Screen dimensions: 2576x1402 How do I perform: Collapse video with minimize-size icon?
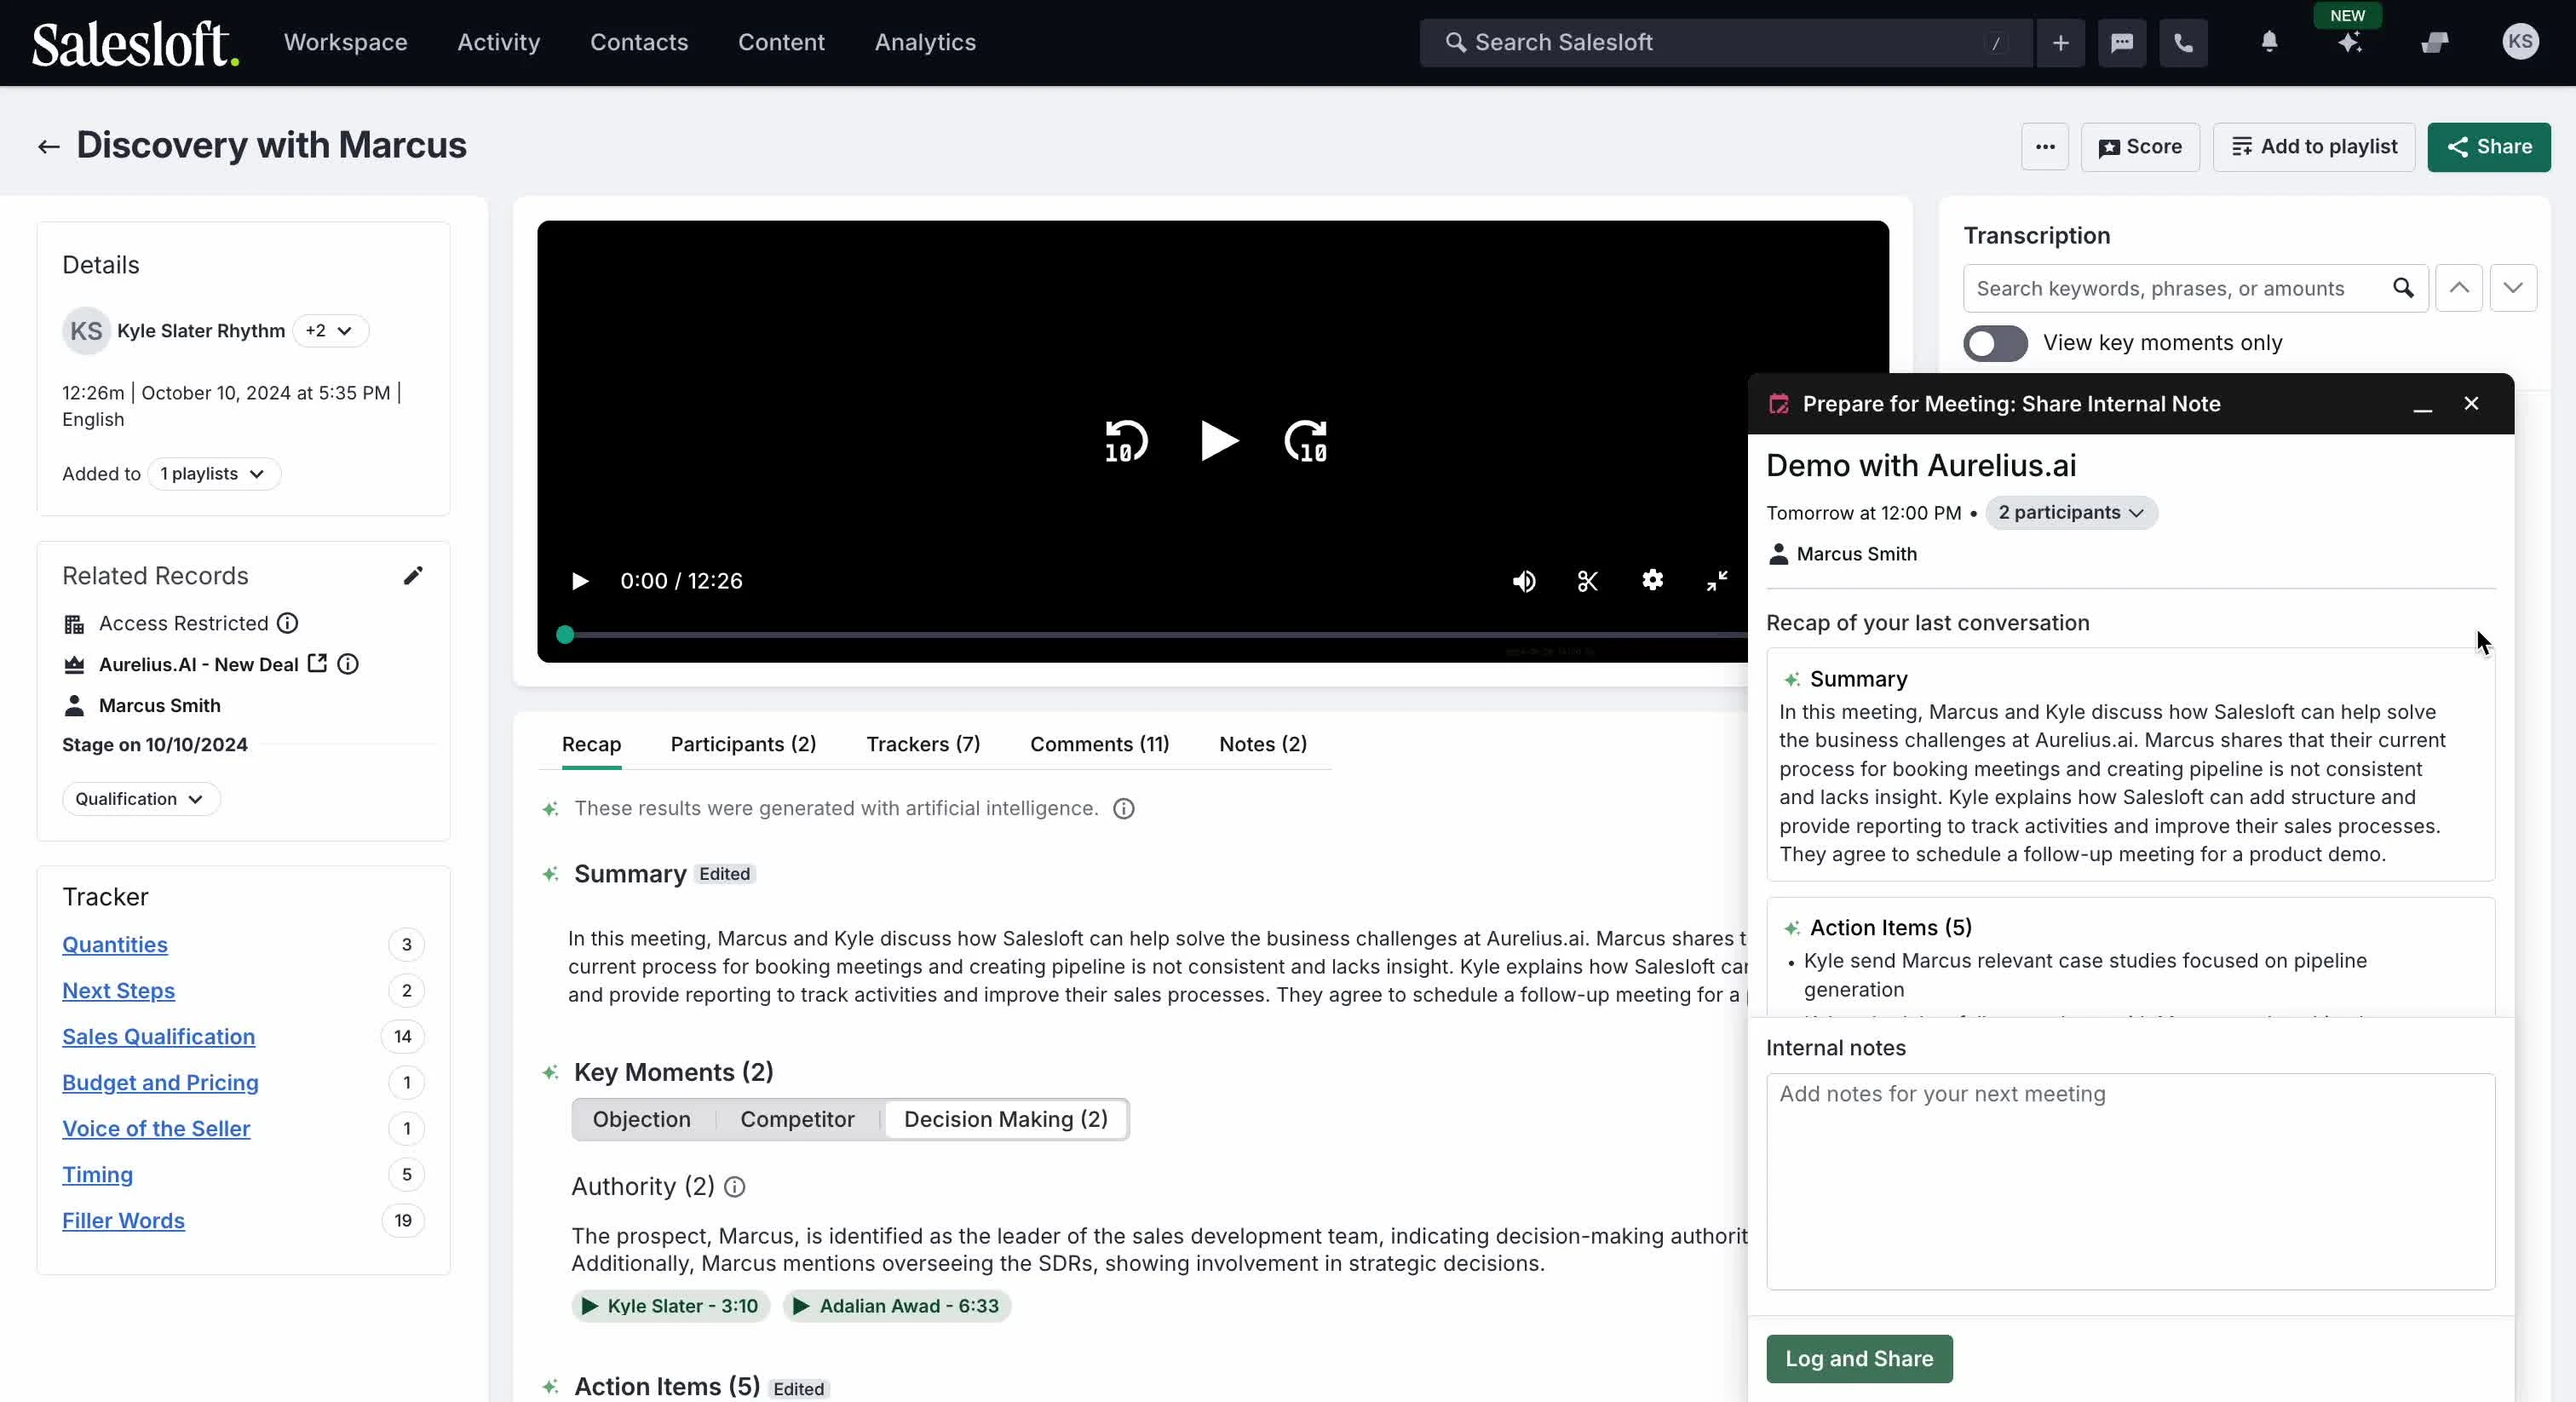tap(1717, 581)
